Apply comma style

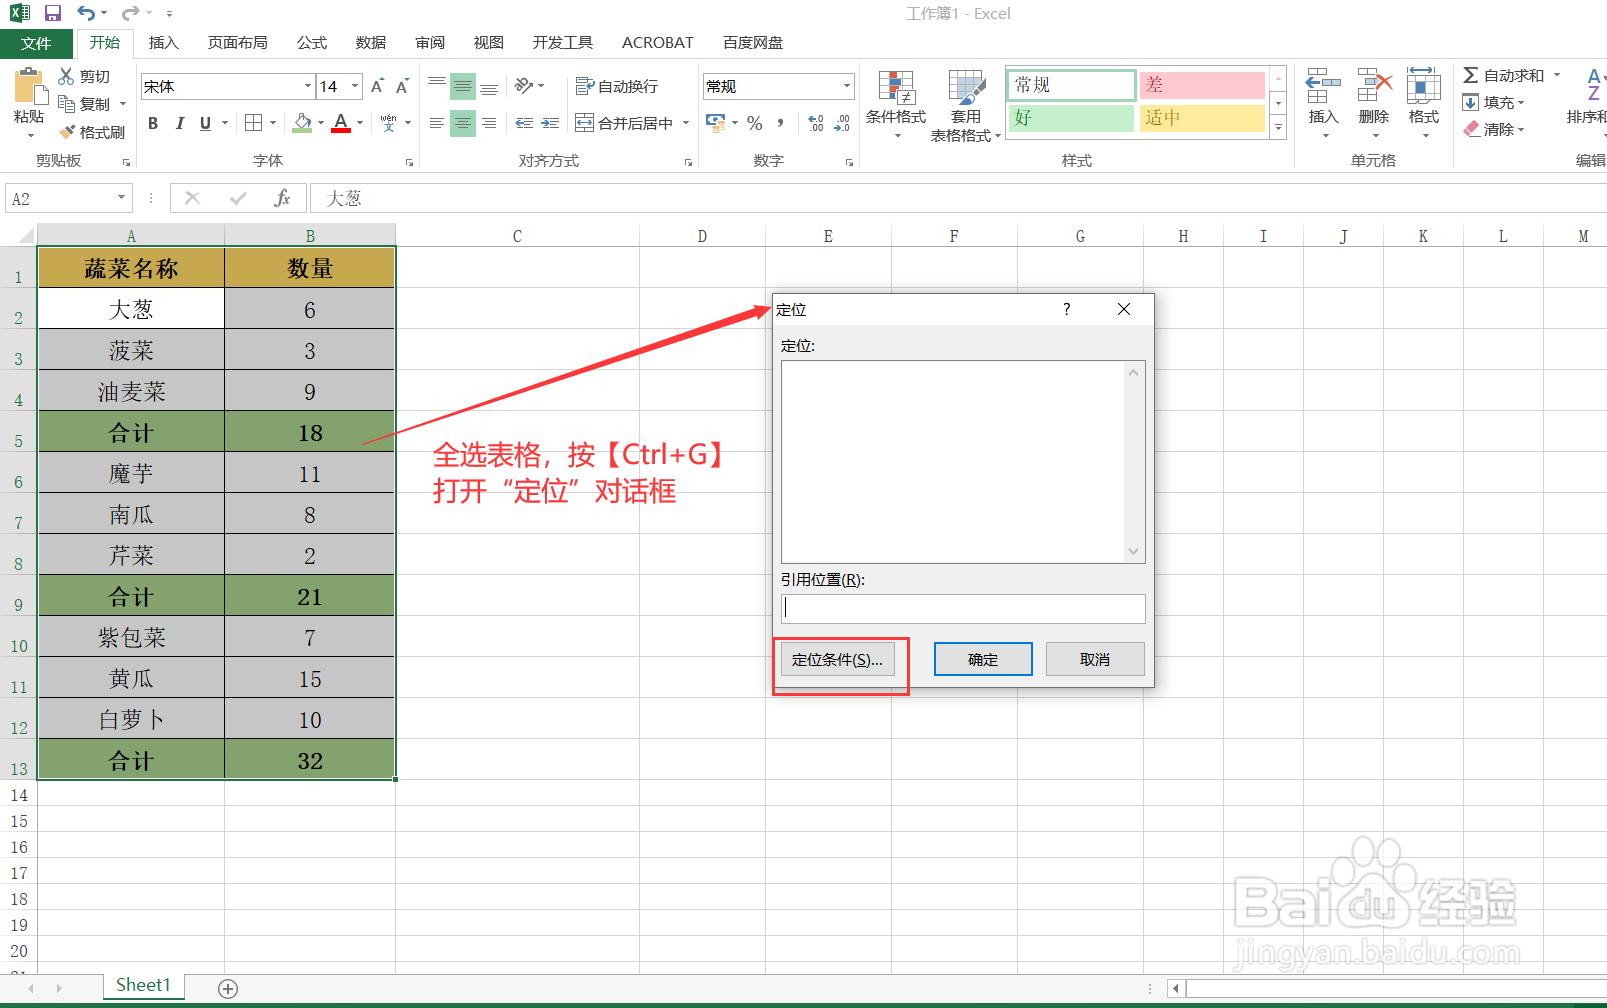tap(781, 123)
